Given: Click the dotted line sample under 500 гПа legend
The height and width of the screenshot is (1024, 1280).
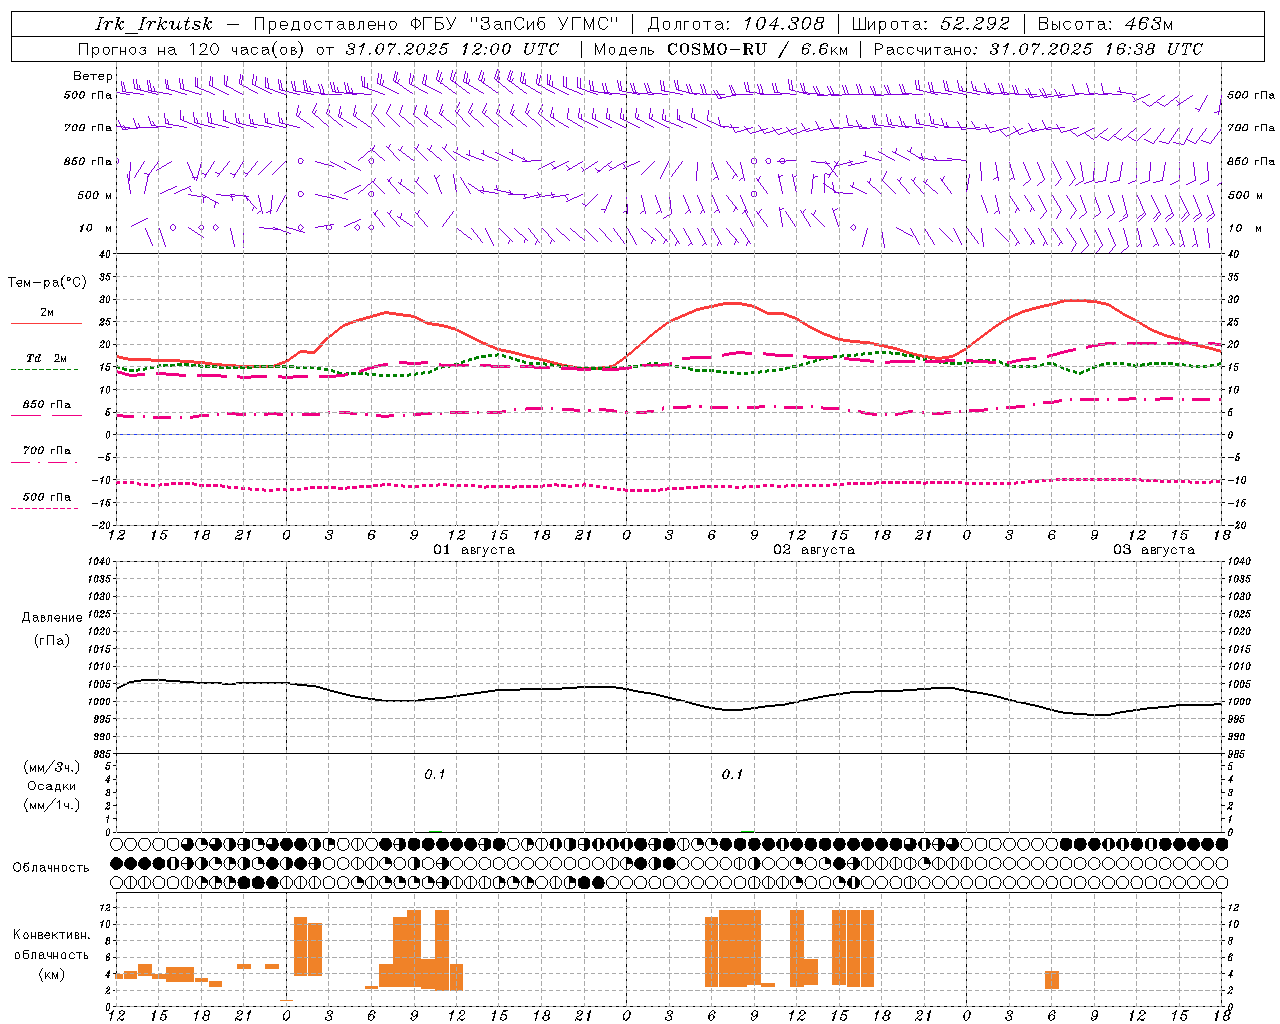Looking at the screenshot, I should point(45,508).
